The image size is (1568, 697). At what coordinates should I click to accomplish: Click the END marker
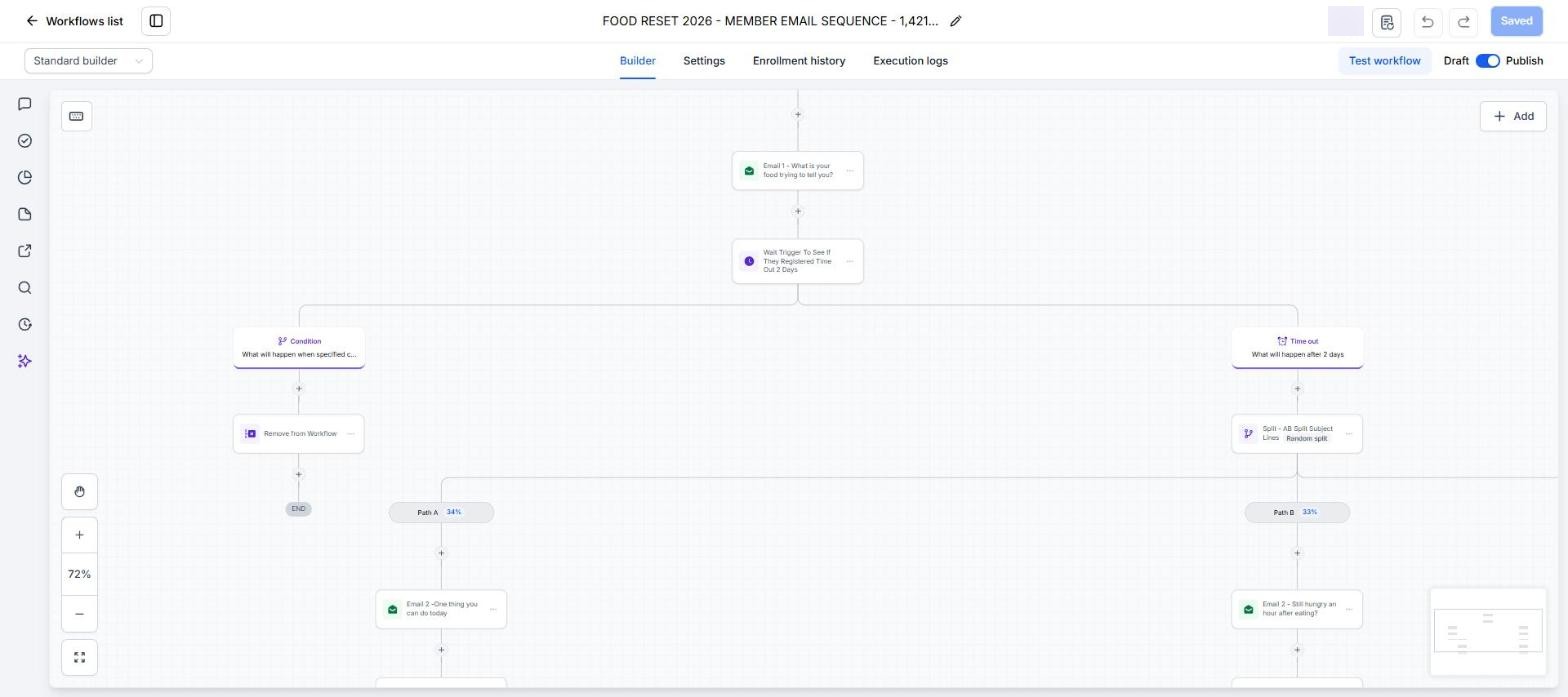298,509
